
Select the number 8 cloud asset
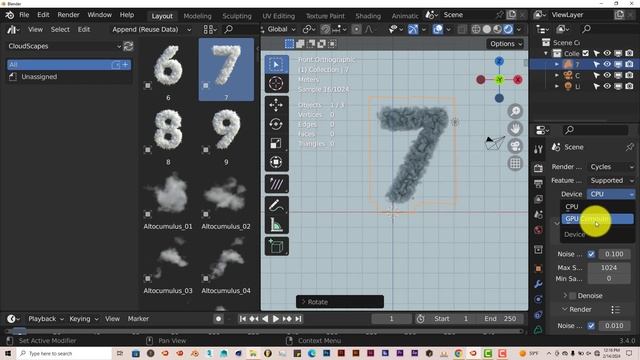tap(168, 136)
